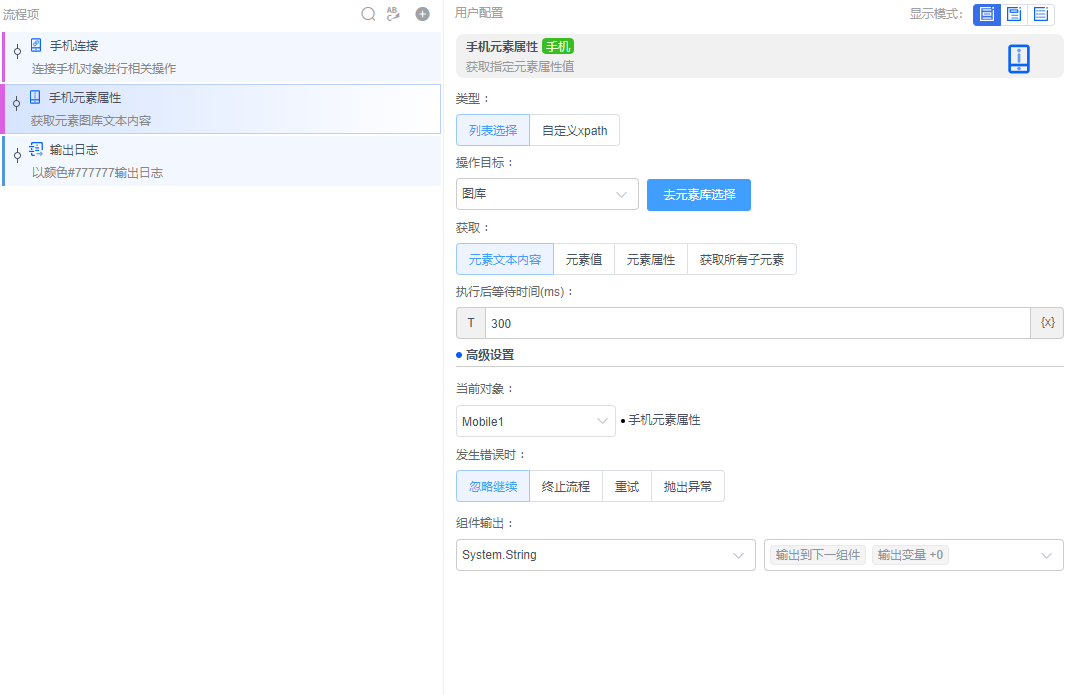Click the T text-type icon beside the wait field

470,322
